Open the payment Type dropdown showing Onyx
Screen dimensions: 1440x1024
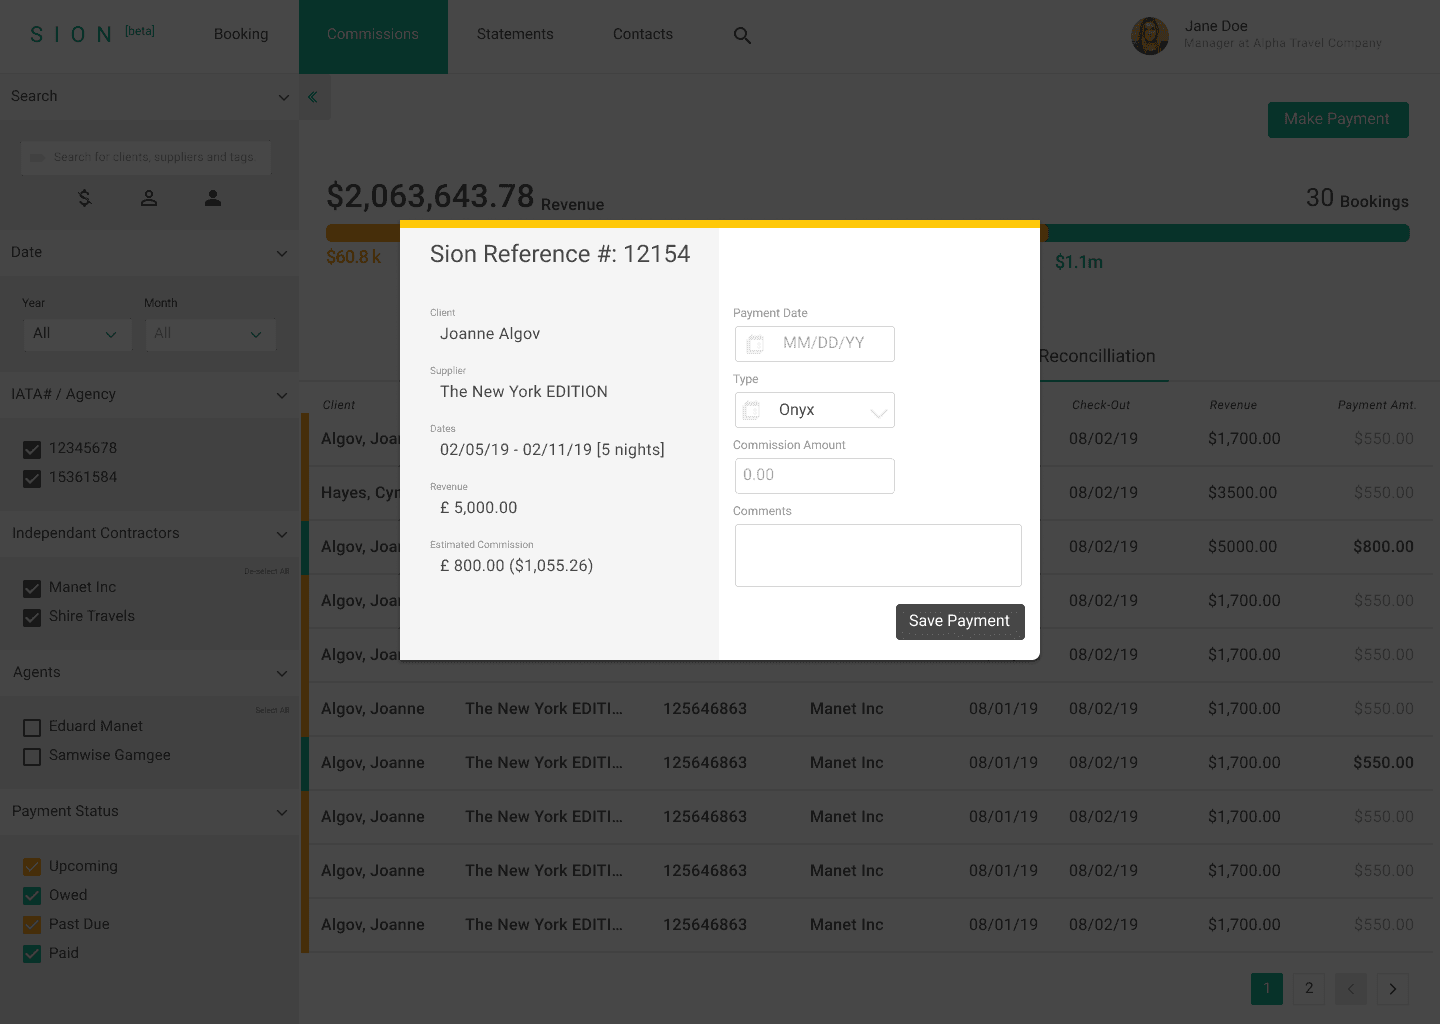815,410
